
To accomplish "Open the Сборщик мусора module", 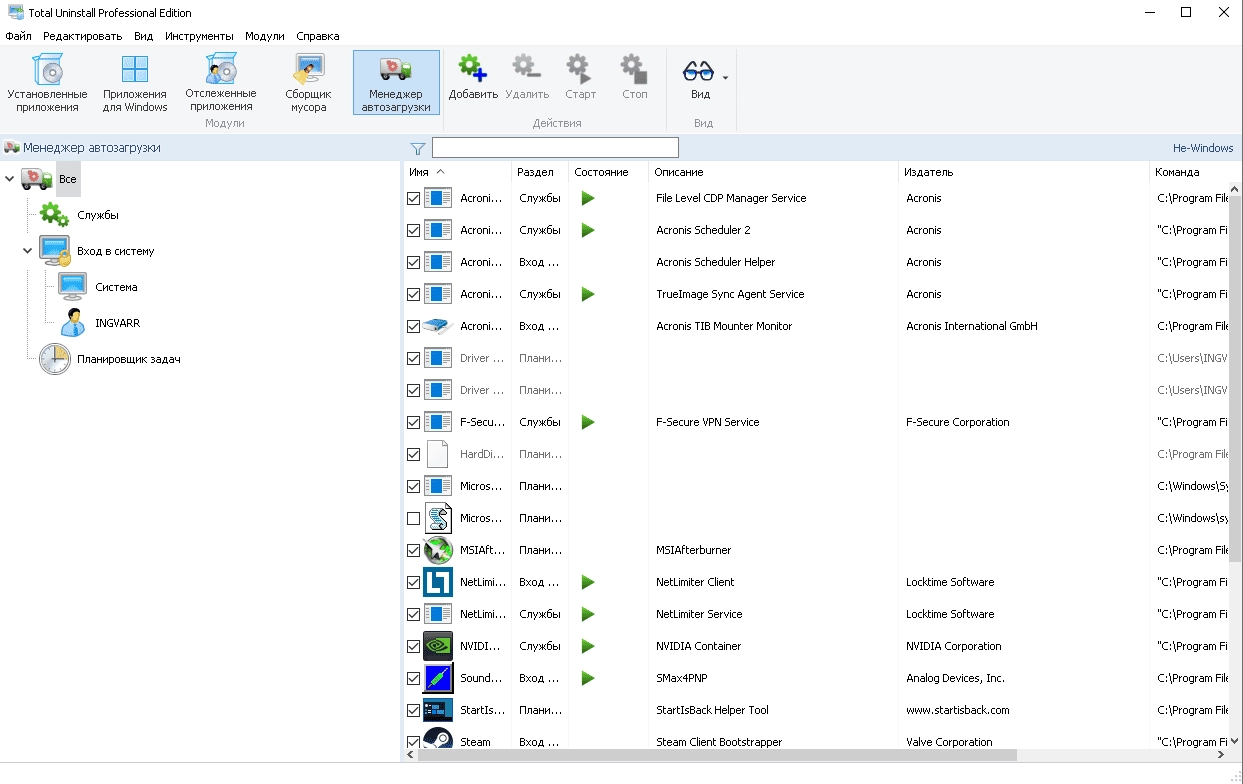I will [x=308, y=83].
